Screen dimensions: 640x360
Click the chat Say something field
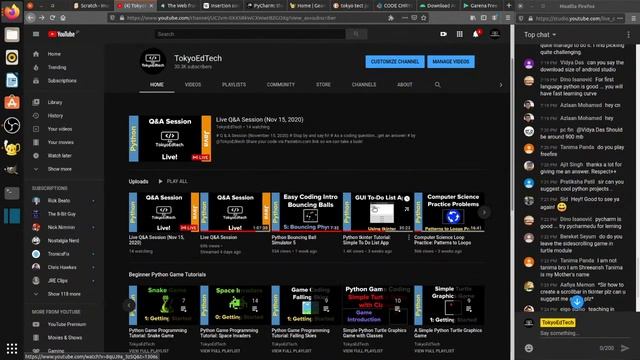584,333
